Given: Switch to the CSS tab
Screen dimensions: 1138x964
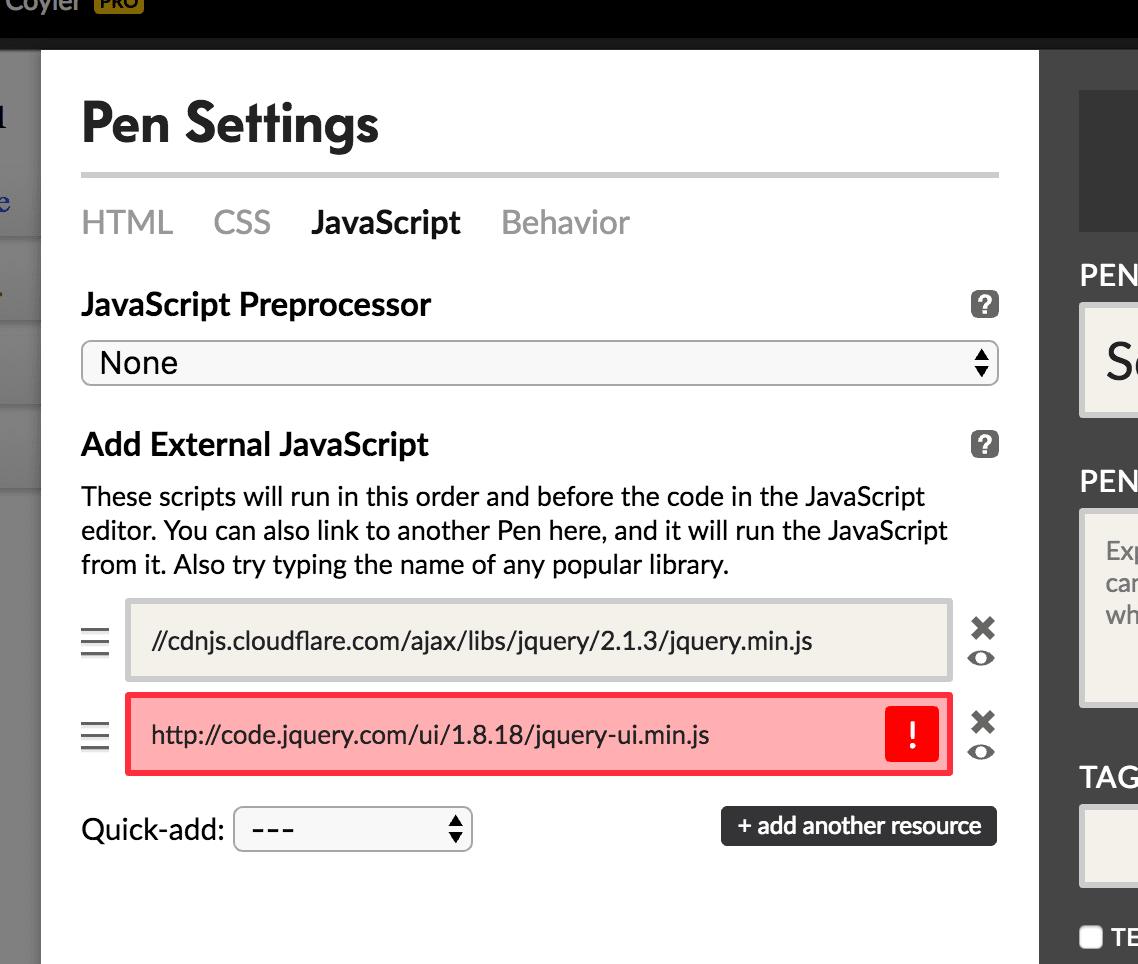Looking at the screenshot, I should [x=241, y=222].
